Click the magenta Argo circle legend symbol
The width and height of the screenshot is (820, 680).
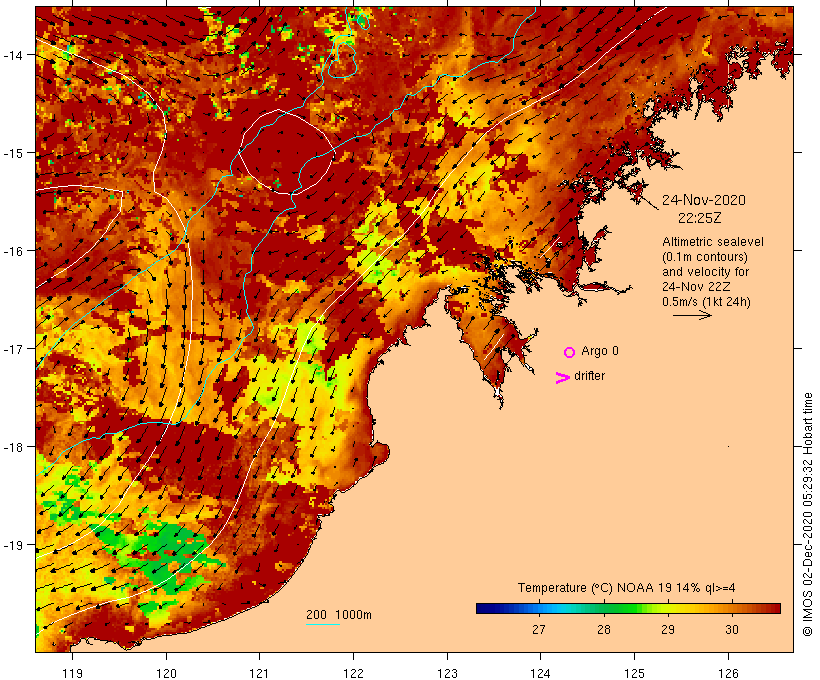click(570, 352)
